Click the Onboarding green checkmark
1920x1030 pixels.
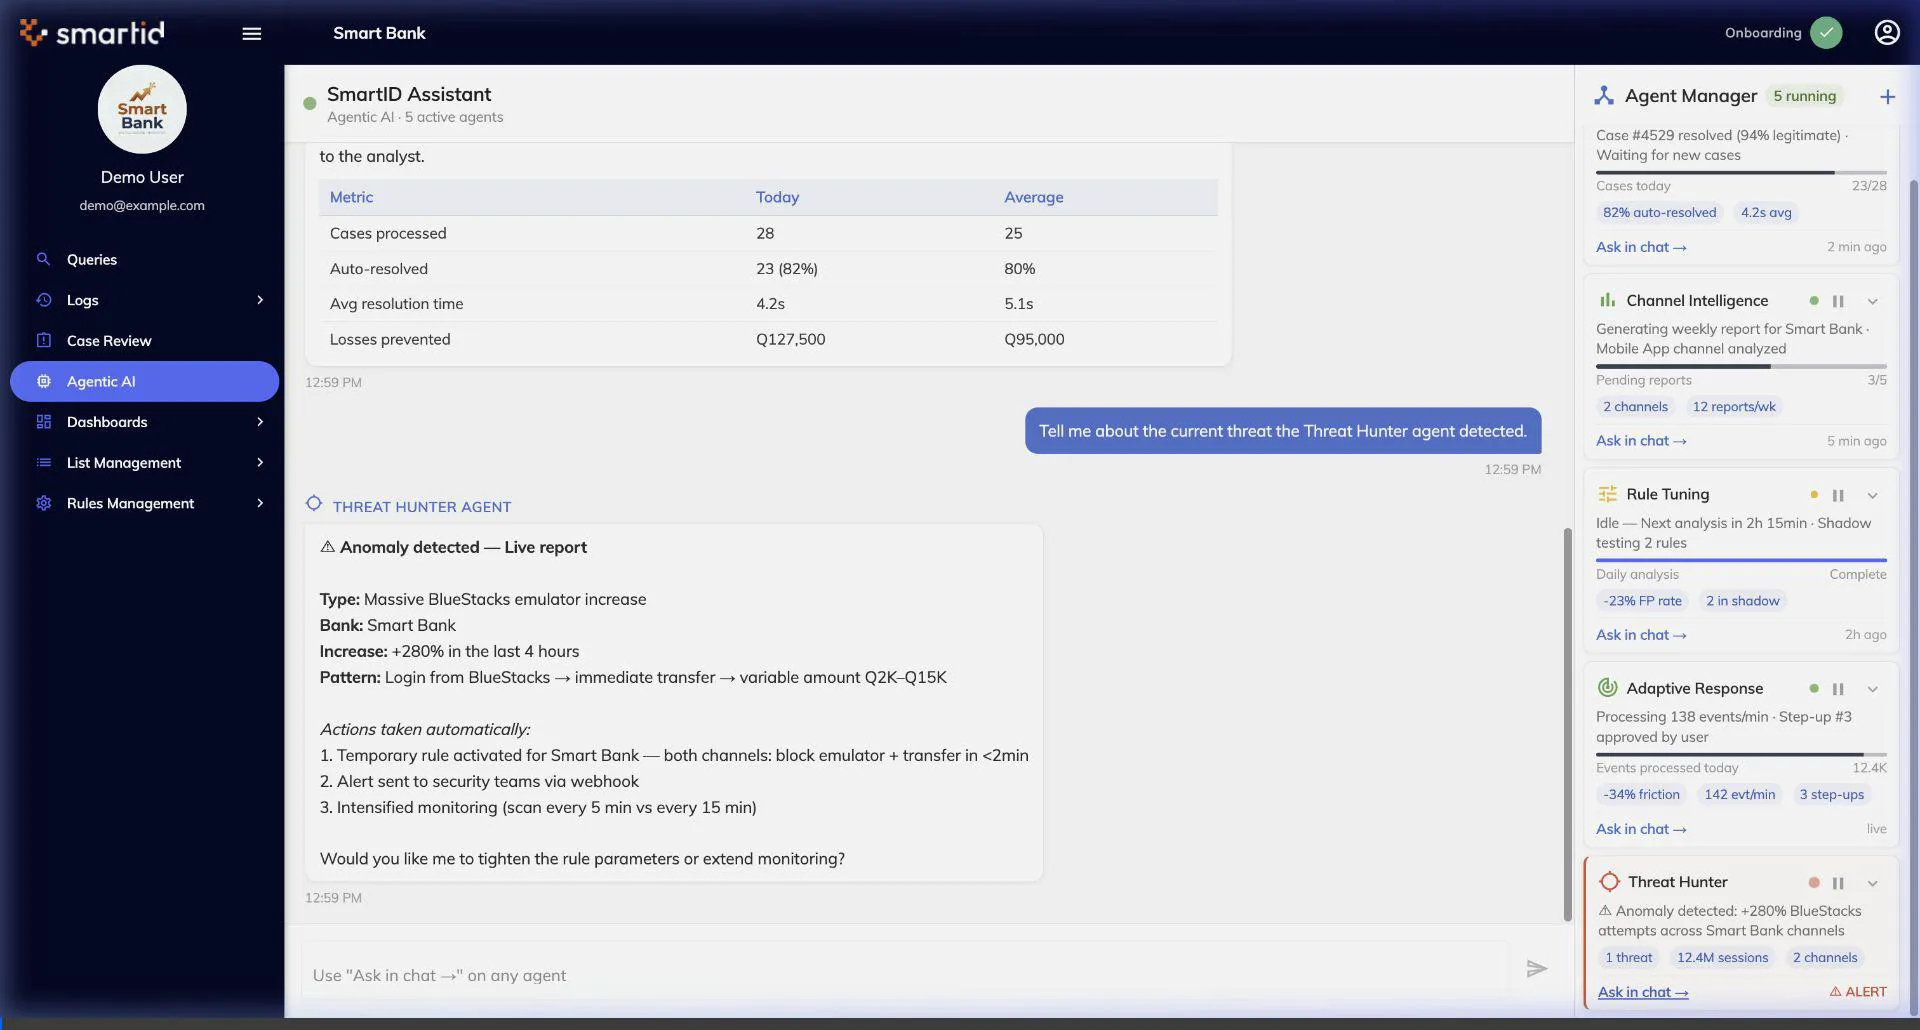click(1826, 33)
